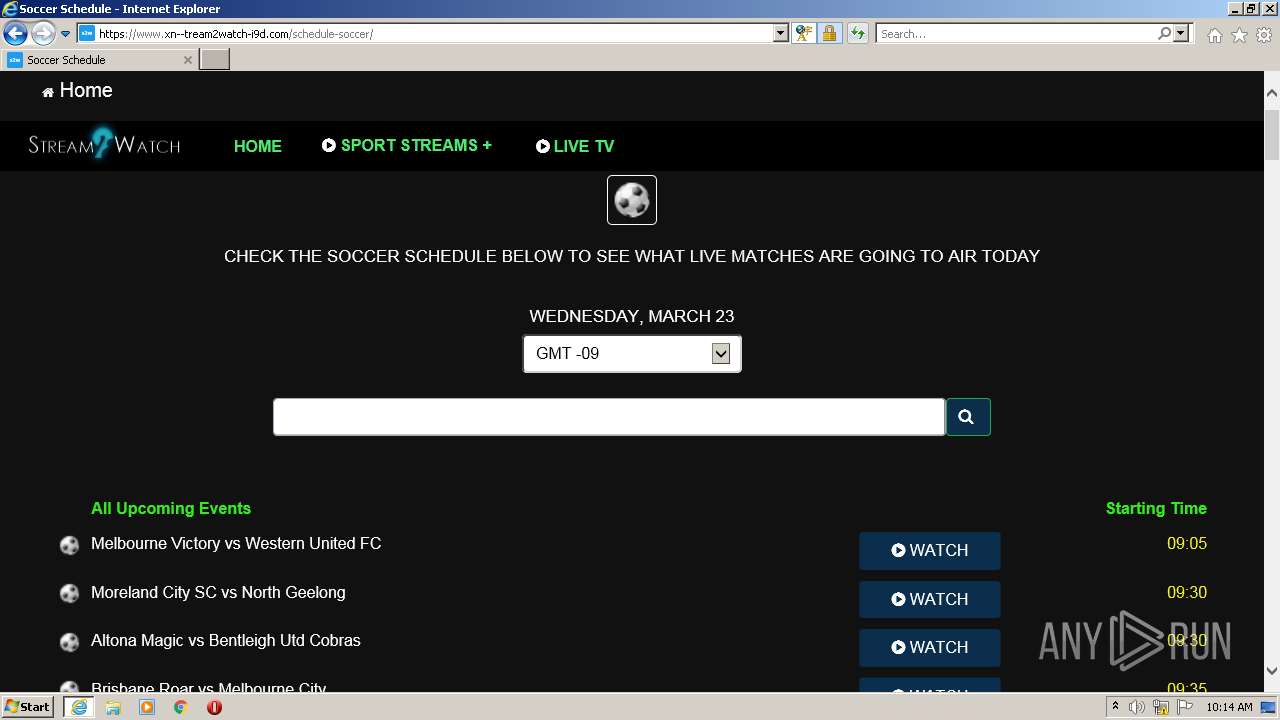1280x720 pixels.
Task: Click Moreland City SC vs North Geelong text
Action: (218, 592)
